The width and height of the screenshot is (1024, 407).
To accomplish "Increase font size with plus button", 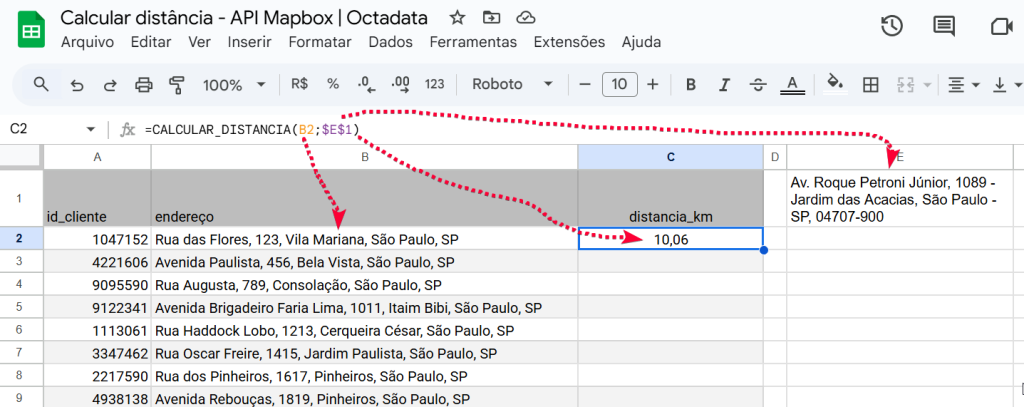I will coord(653,84).
